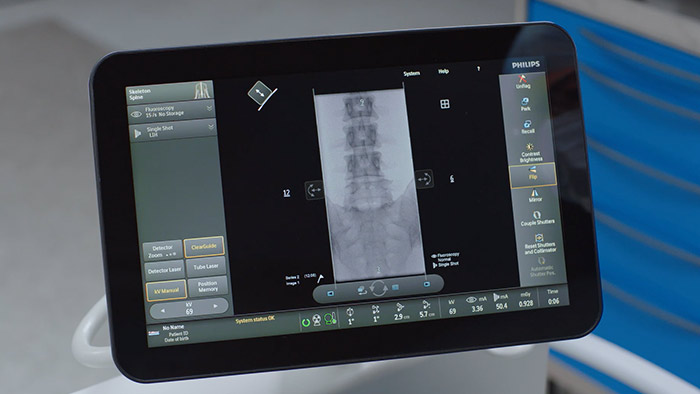The width and height of the screenshot is (700, 394).
Task: Click the Position Memory button
Action: coord(207,286)
